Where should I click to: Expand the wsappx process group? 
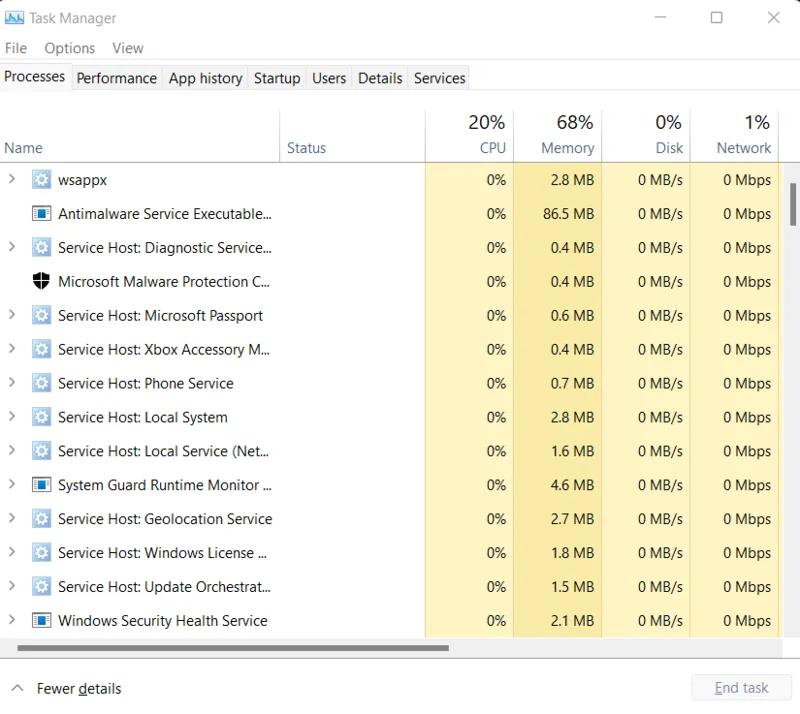pos(12,179)
